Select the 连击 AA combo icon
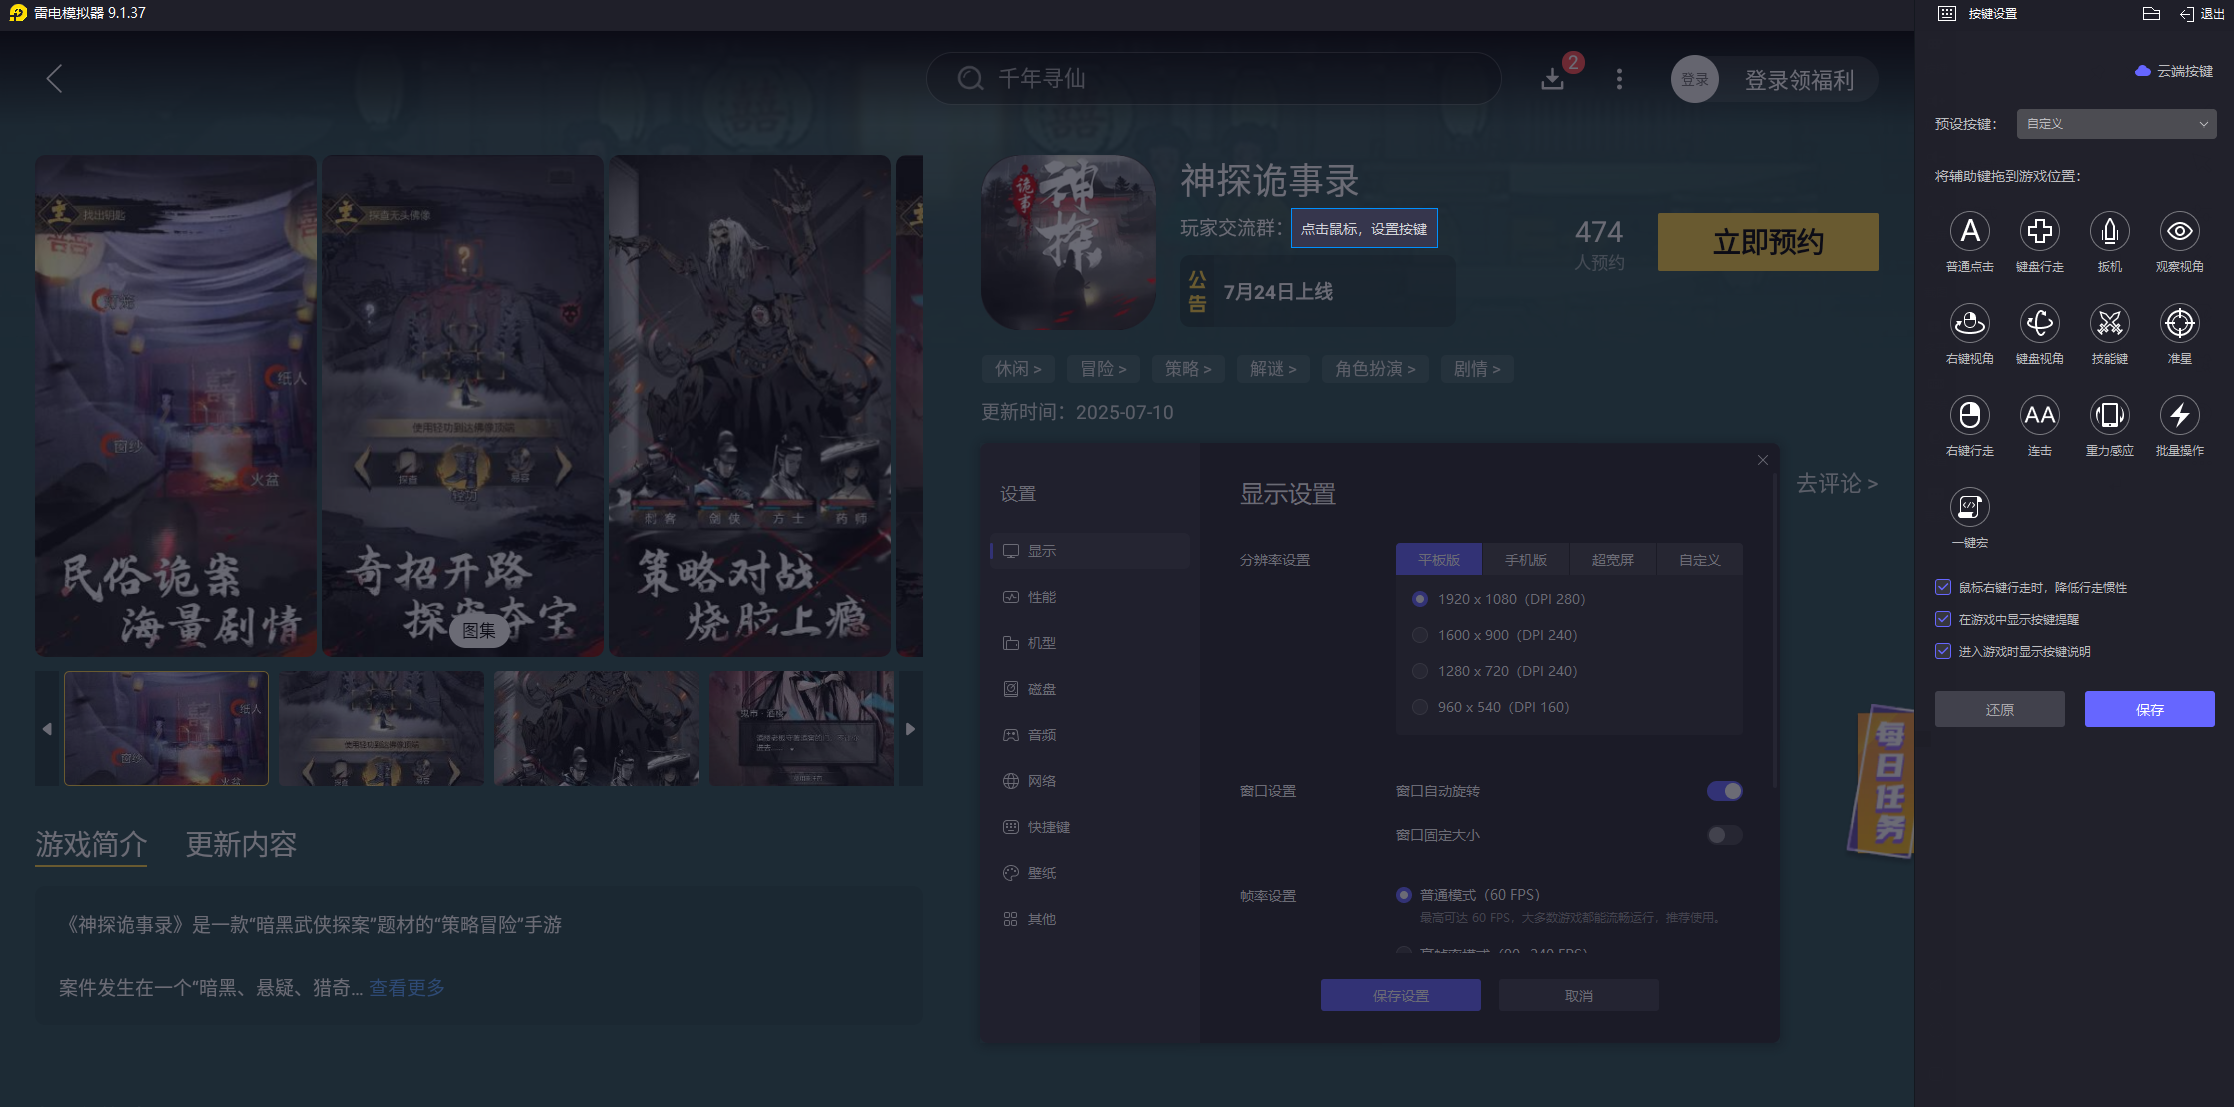Image resolution: width=2234 pixels, height=1107 pixels. tap(2039, 415)
